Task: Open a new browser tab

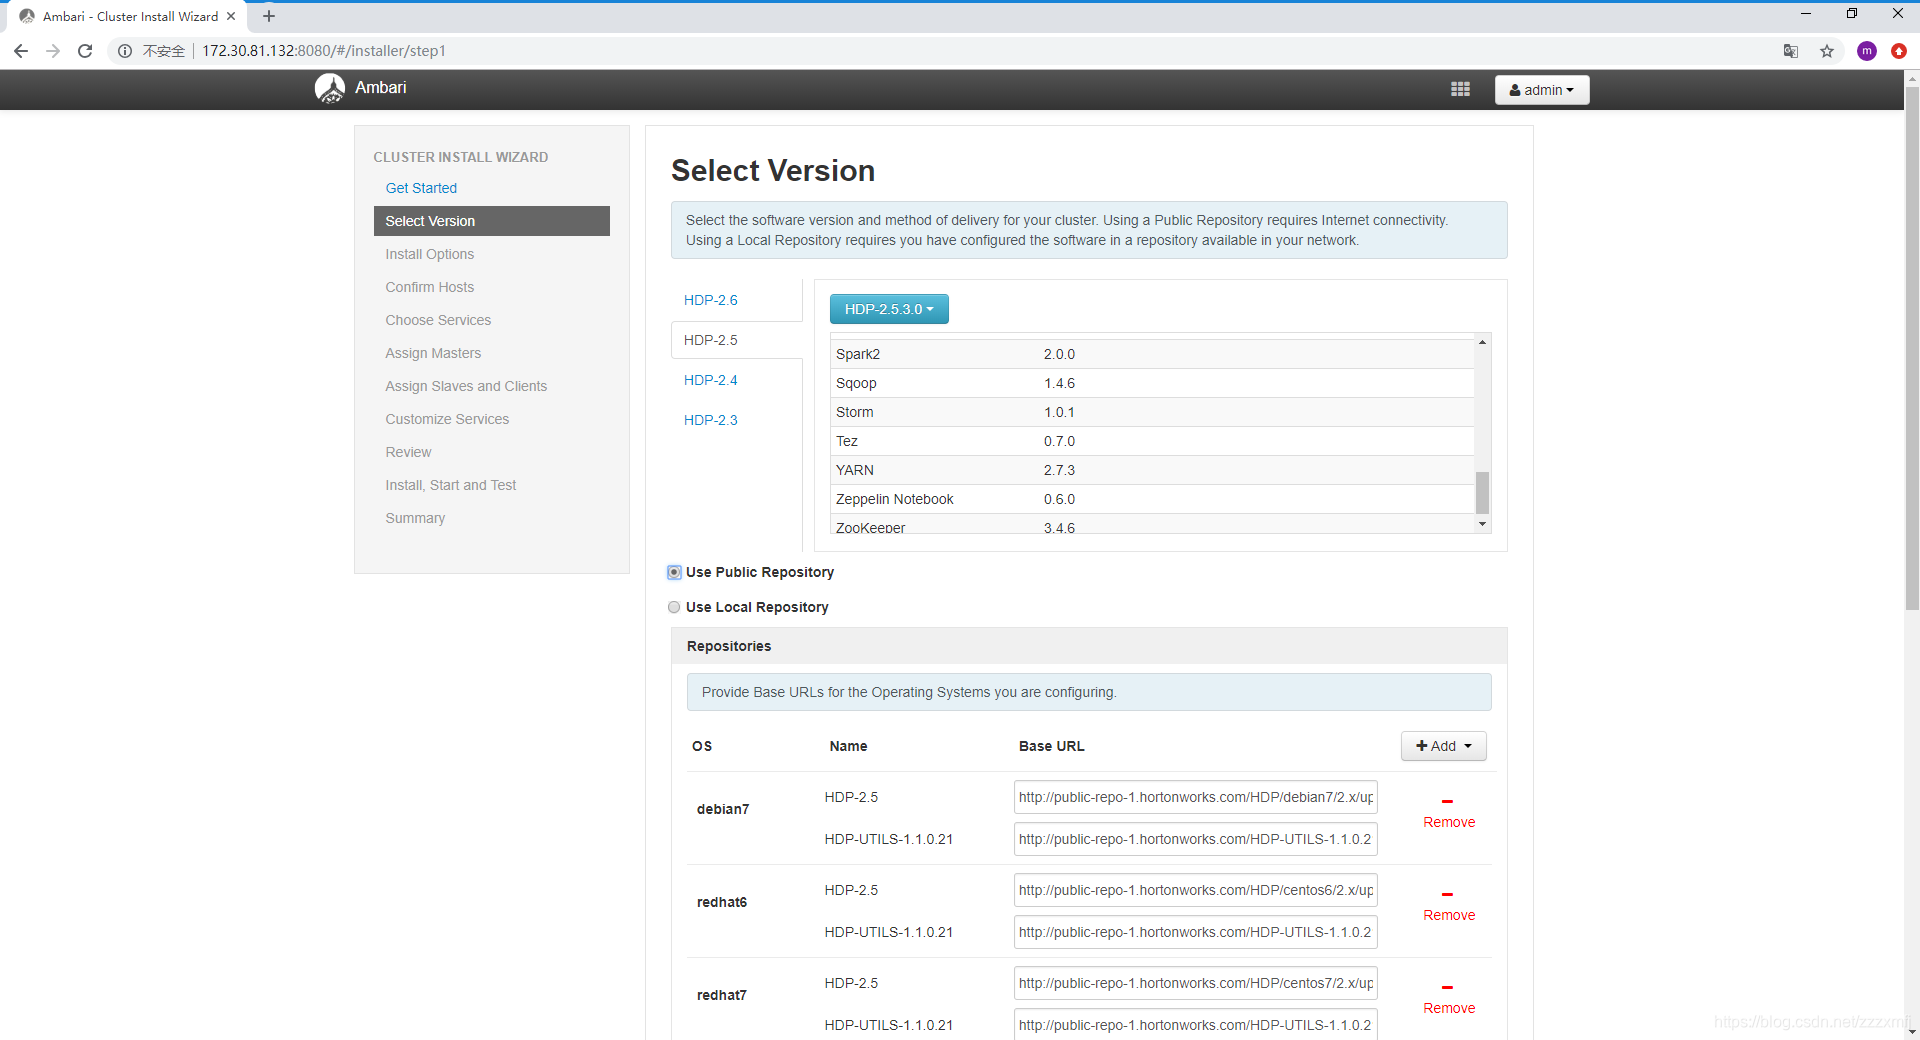Action: [269, 16]
